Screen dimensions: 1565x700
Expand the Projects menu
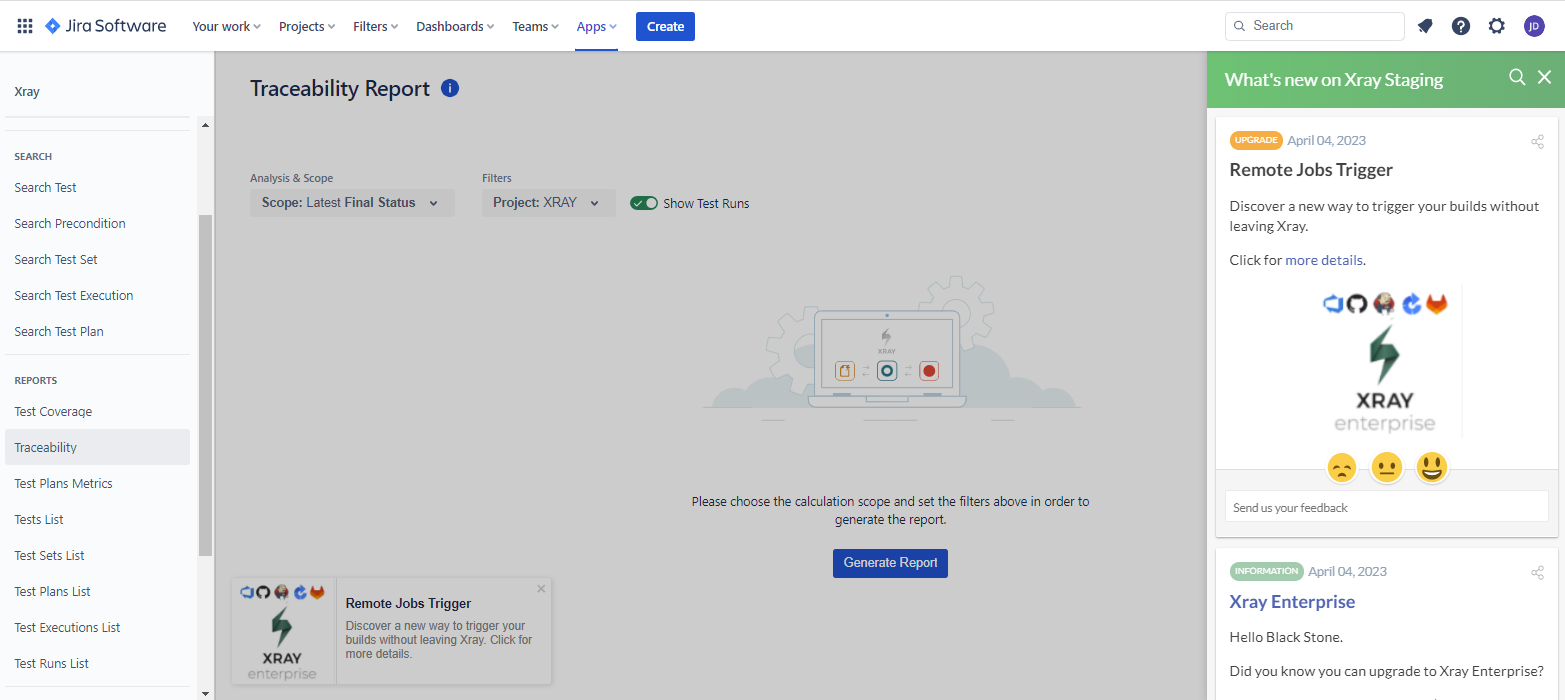click(x=307, y=26)
